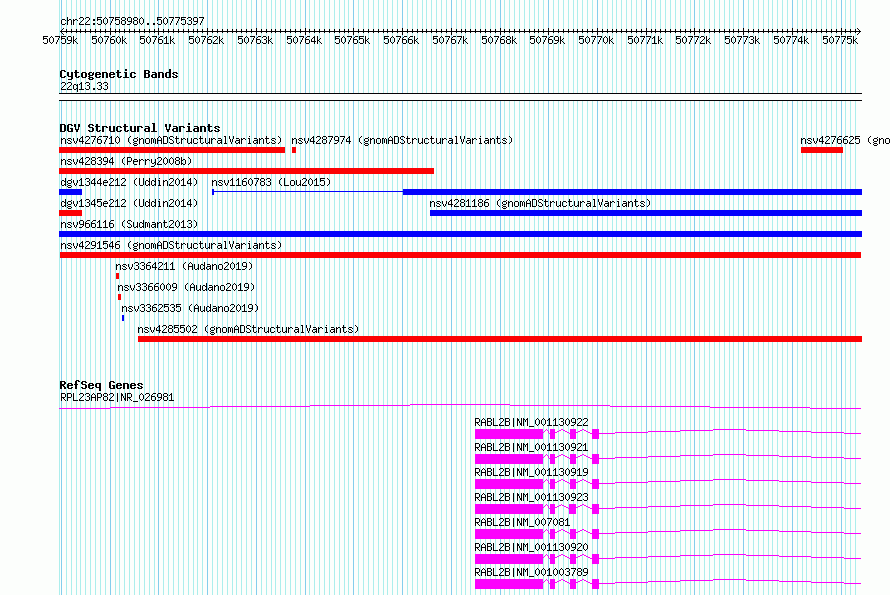Screen dimensions: 890x595
Task: Click the large exon block of NM_001130919
Action: (509, 484)
